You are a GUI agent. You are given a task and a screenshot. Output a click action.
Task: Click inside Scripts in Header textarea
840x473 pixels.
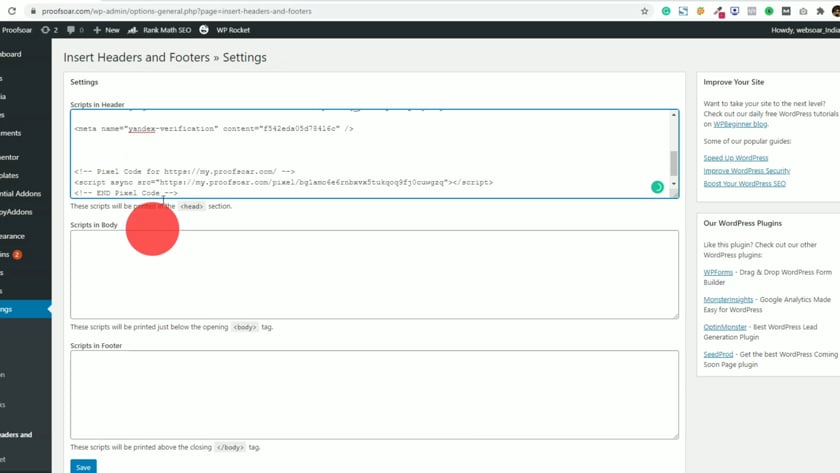(x=374, y=154)
